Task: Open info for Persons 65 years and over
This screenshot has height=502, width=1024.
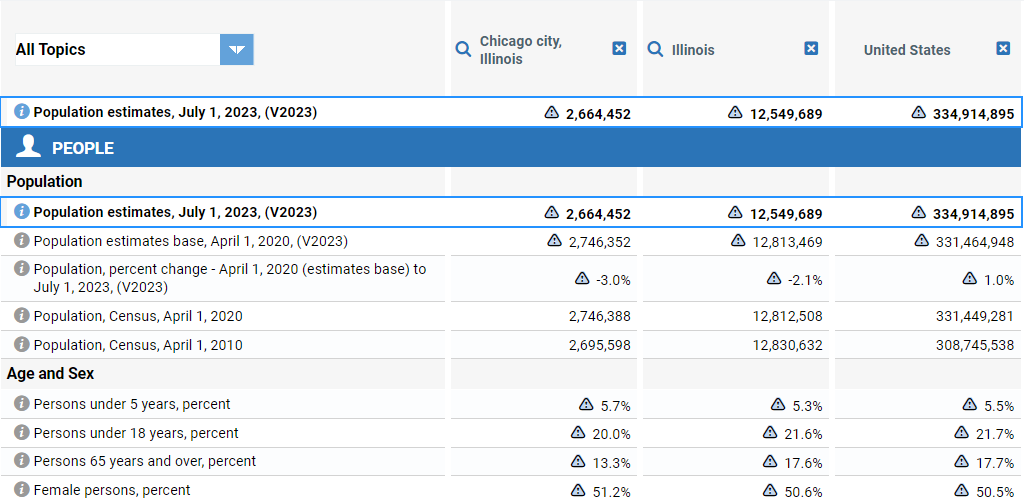Action: (21, 461)
